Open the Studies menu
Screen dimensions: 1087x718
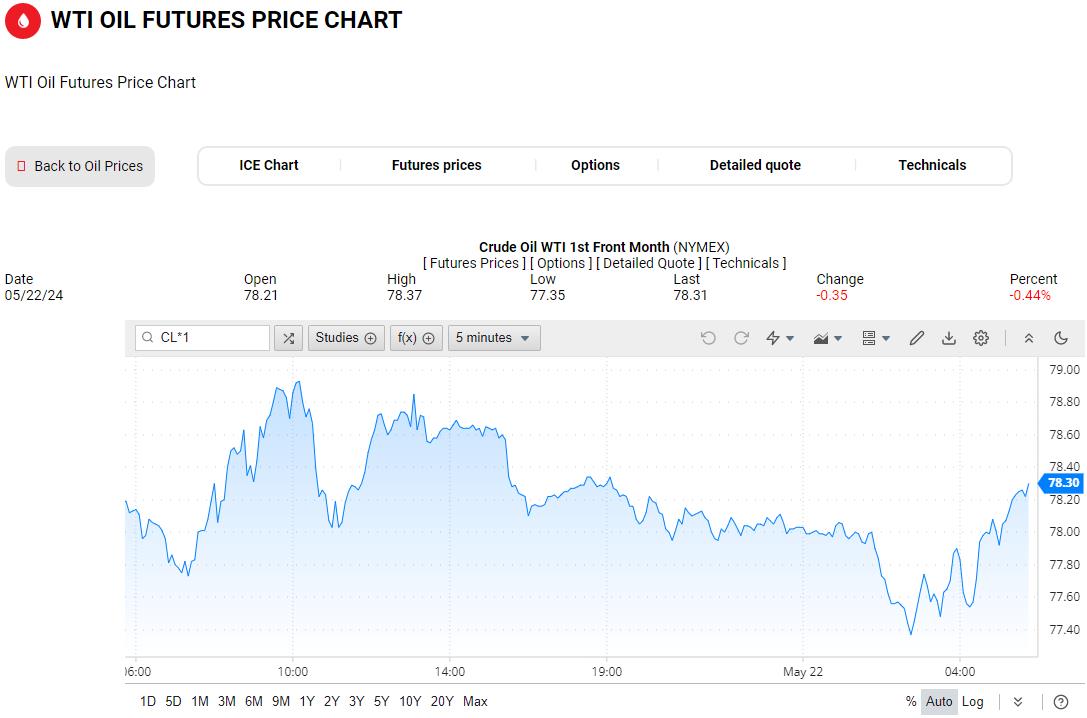click(346, 338)
